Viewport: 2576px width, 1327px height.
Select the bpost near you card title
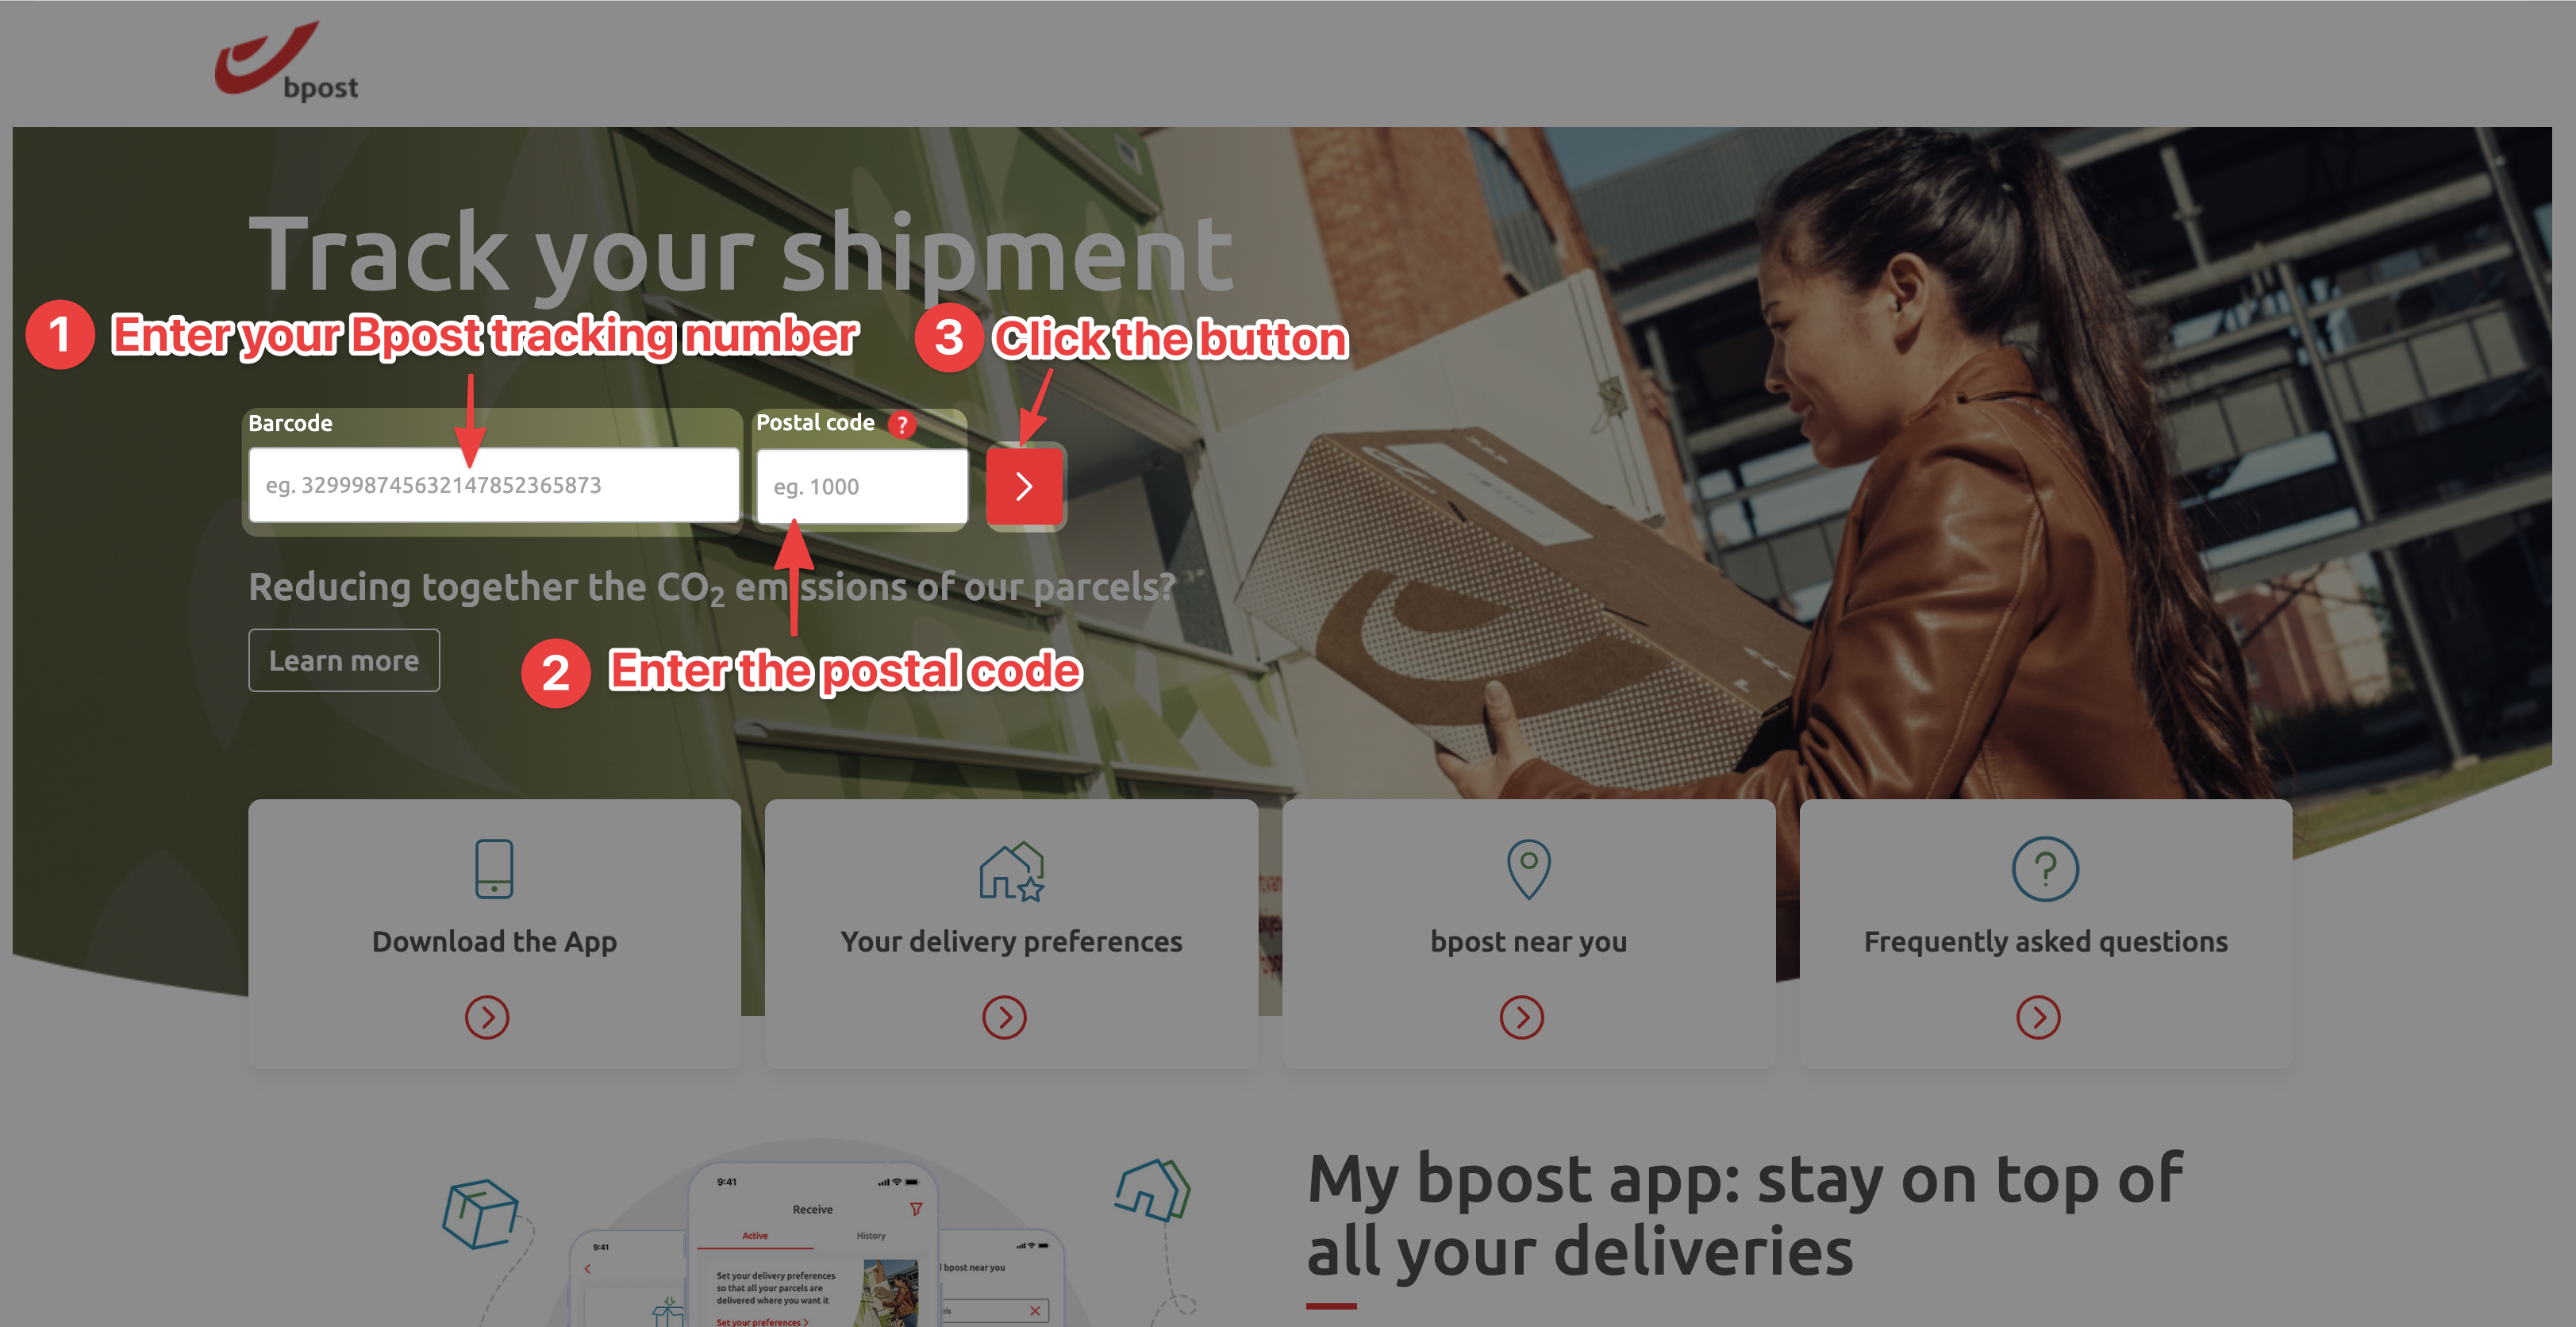pyautogui.click(x=1528, y=942)
